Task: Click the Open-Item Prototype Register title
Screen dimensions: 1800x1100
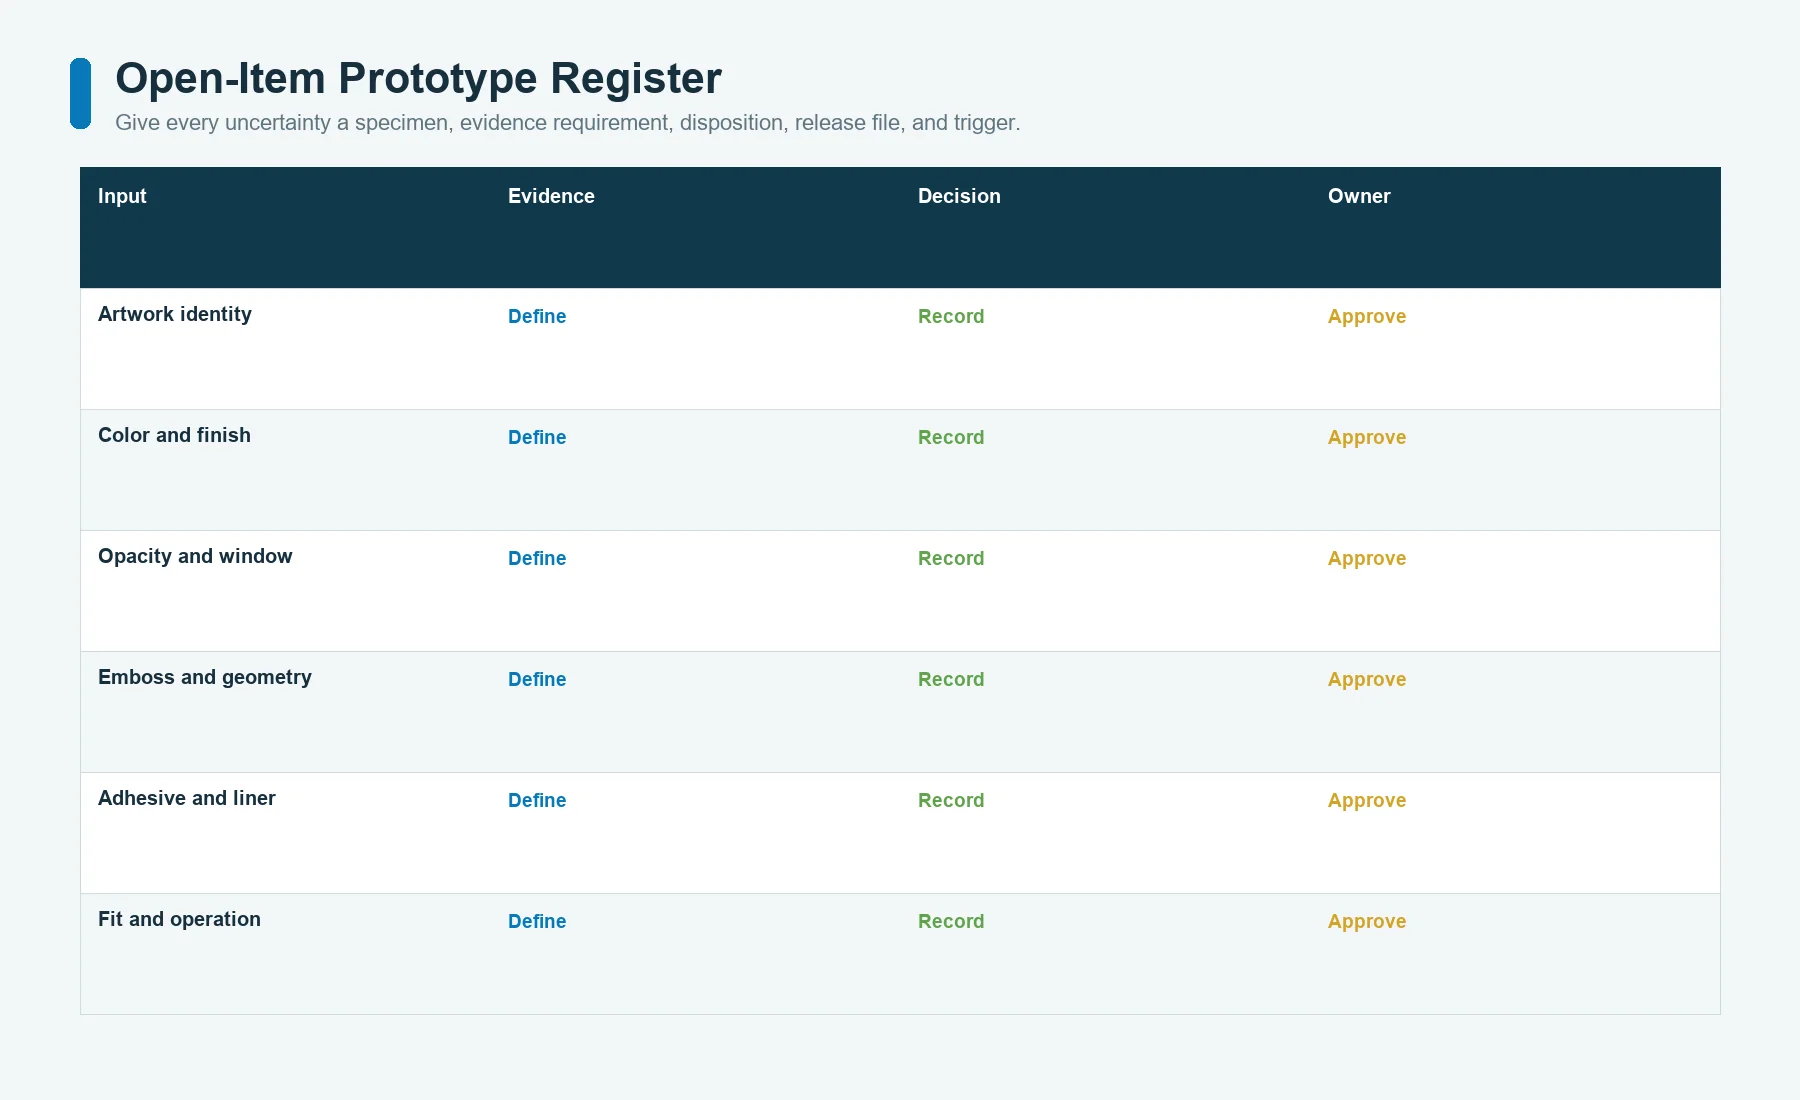Action: point(418,79)
